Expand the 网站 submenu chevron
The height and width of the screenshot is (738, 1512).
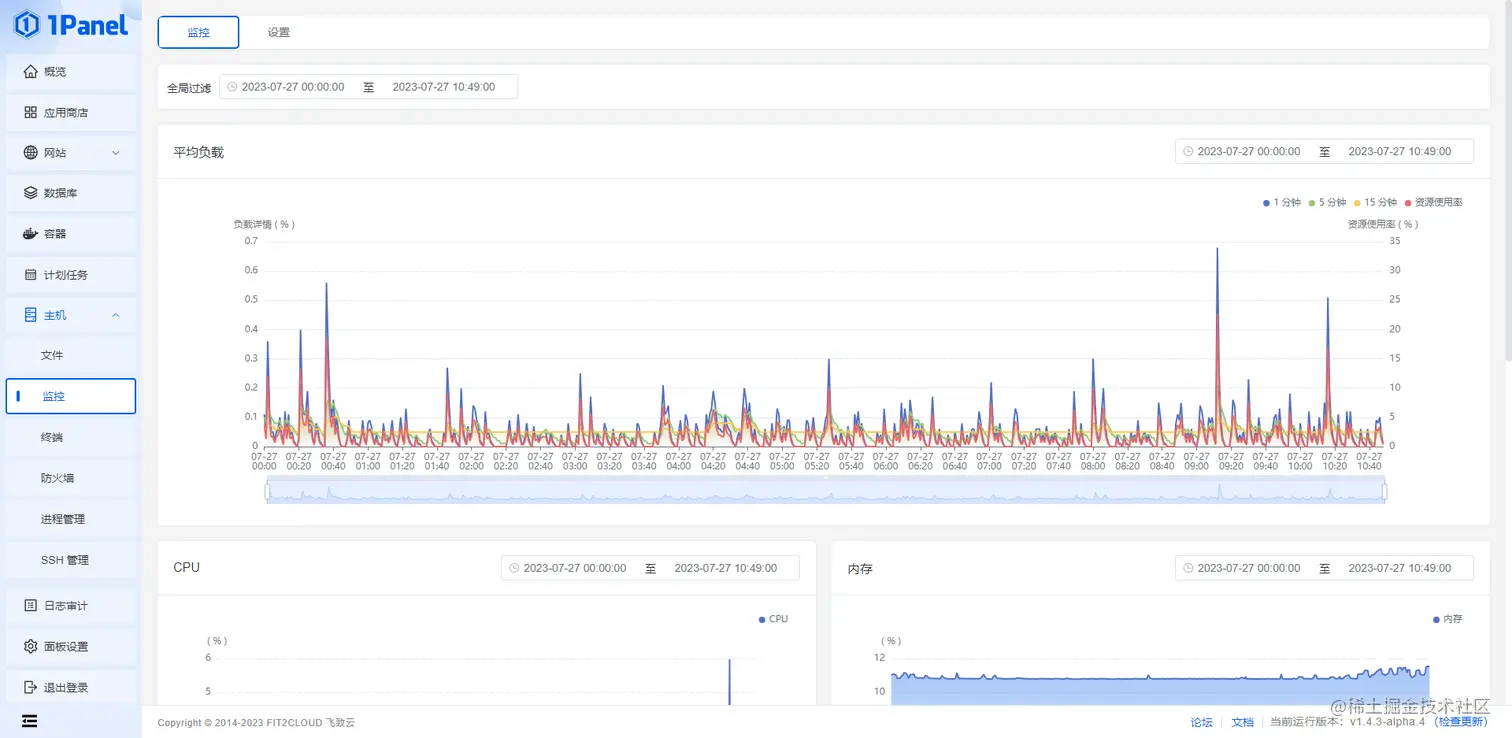[115, 153]
